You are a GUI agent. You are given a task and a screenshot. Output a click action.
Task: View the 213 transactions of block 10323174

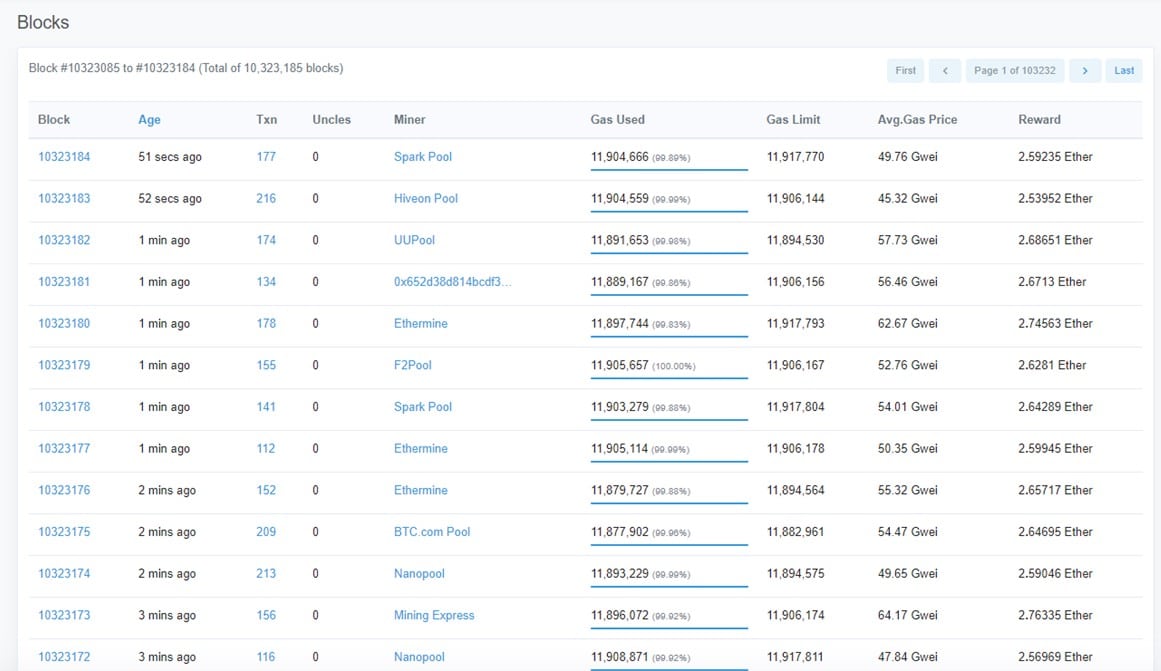[266, 573]
